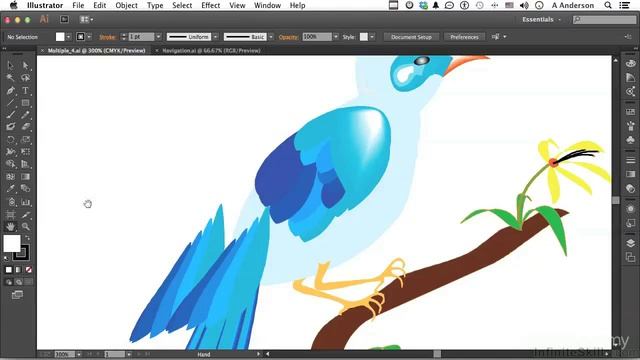This screenshot has height=360, width=640.
Task: Open the Color Guide panel
Action: [631, 78]
